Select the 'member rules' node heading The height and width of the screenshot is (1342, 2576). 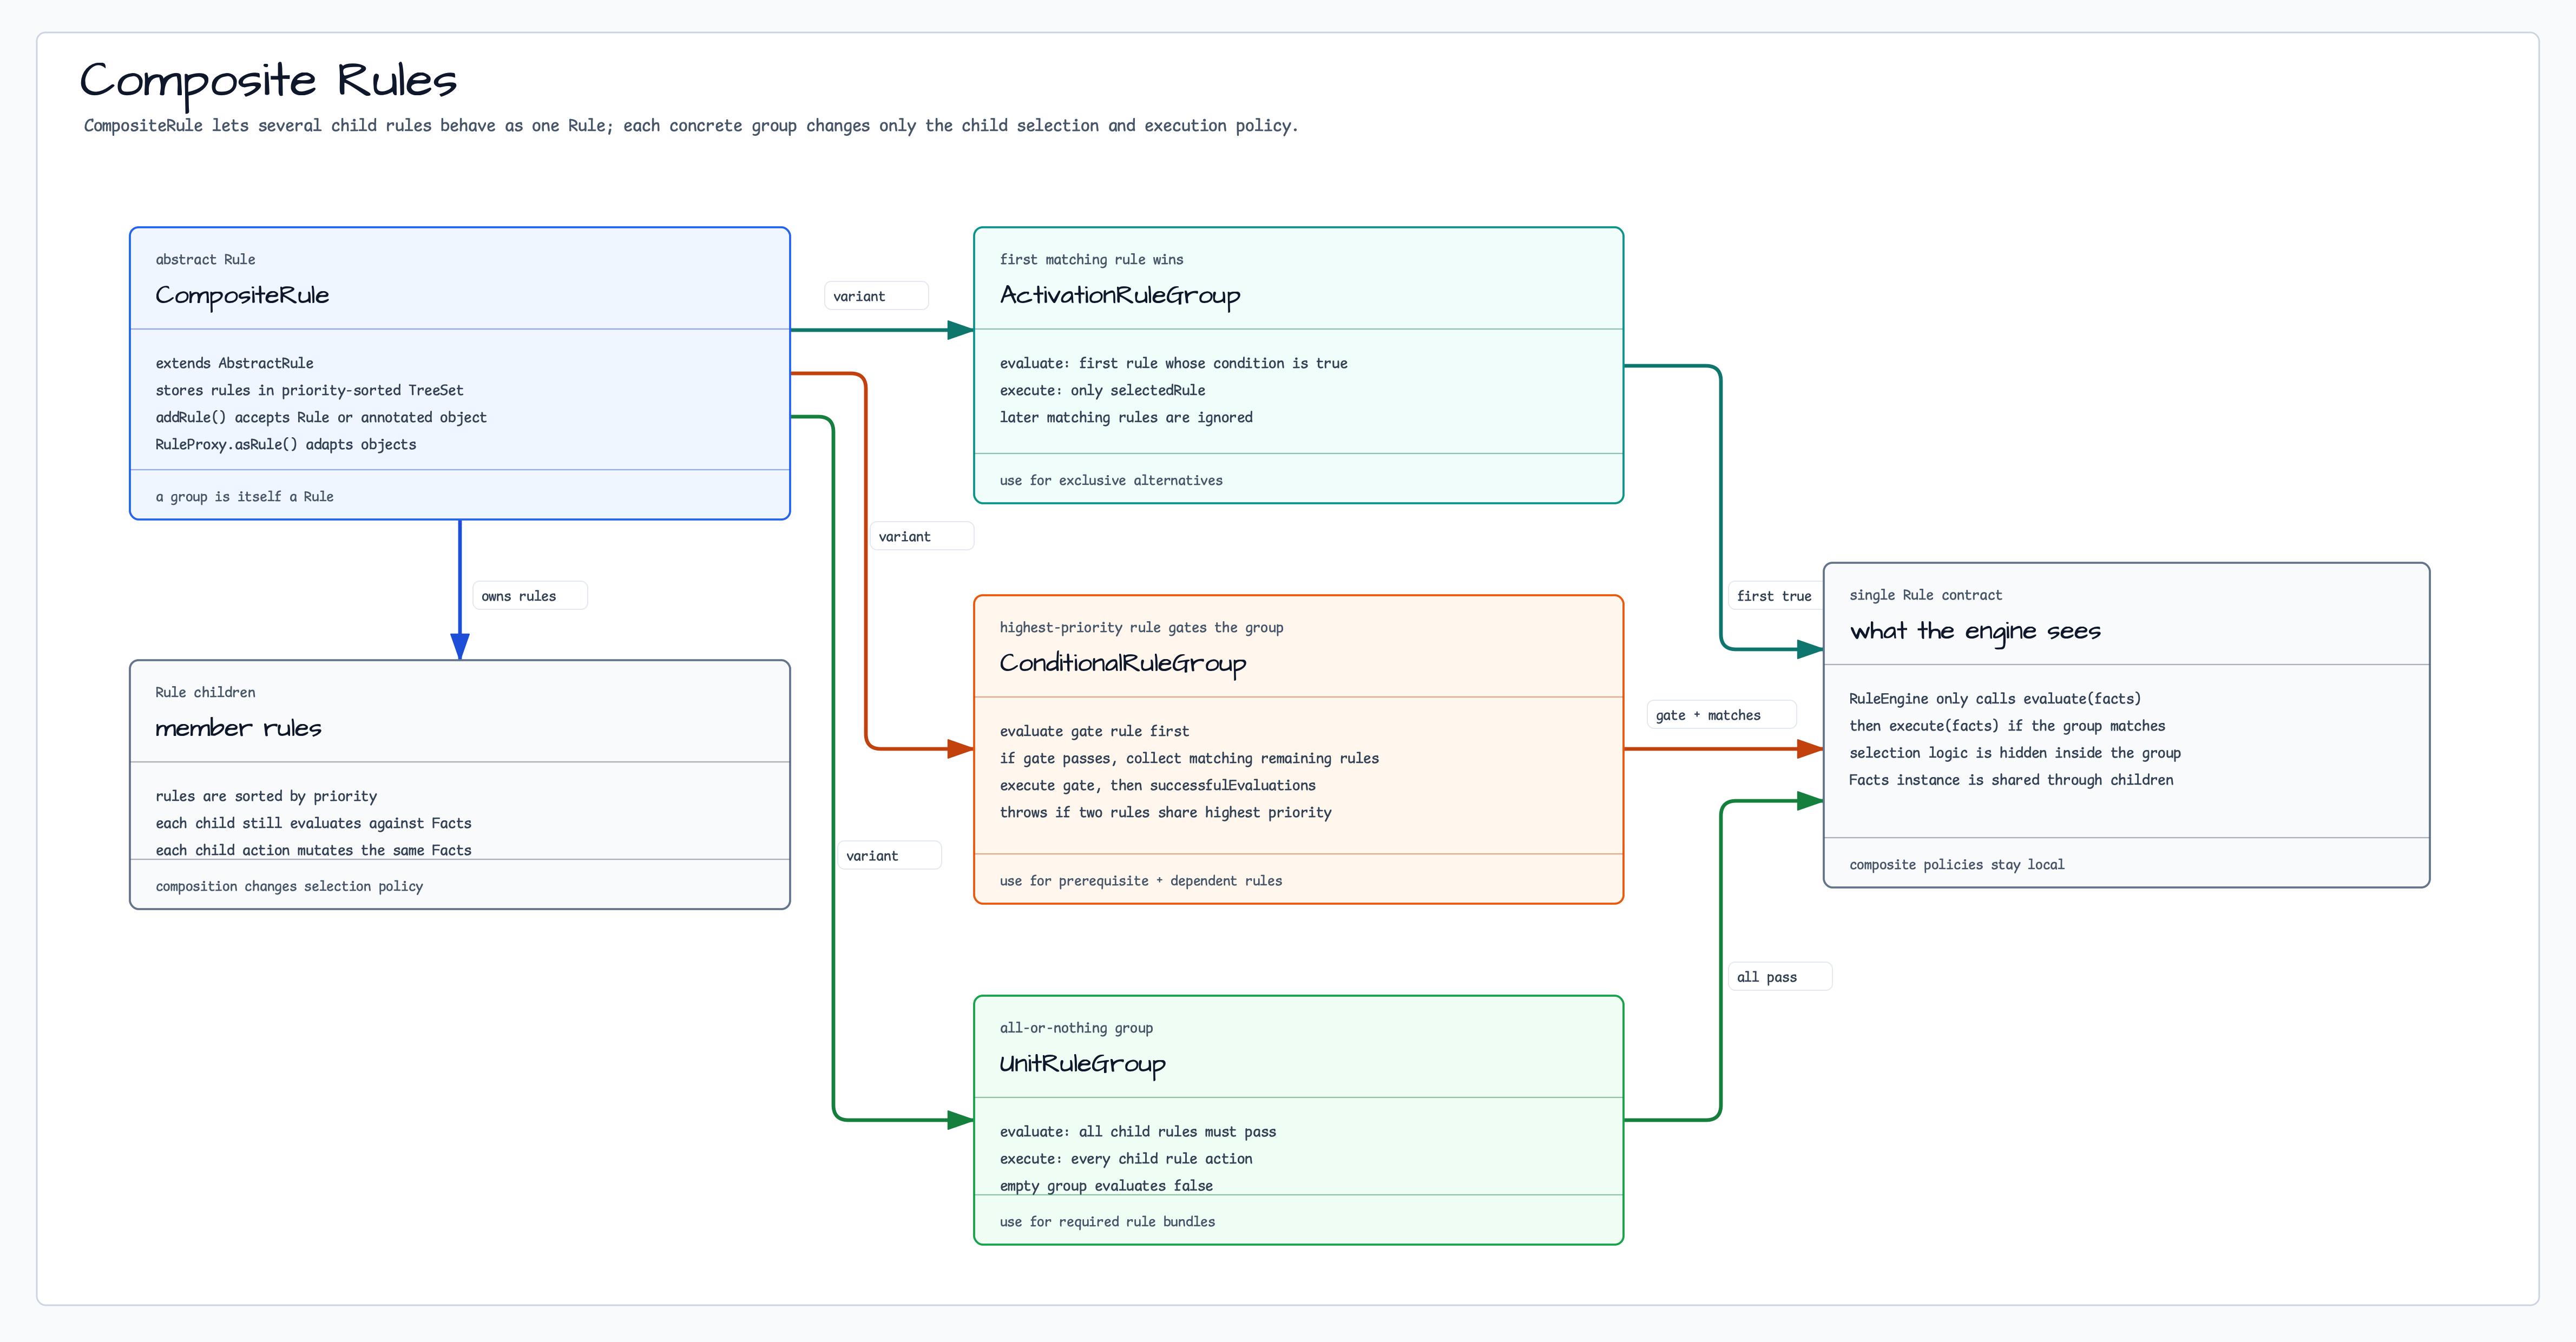point(238,728)
